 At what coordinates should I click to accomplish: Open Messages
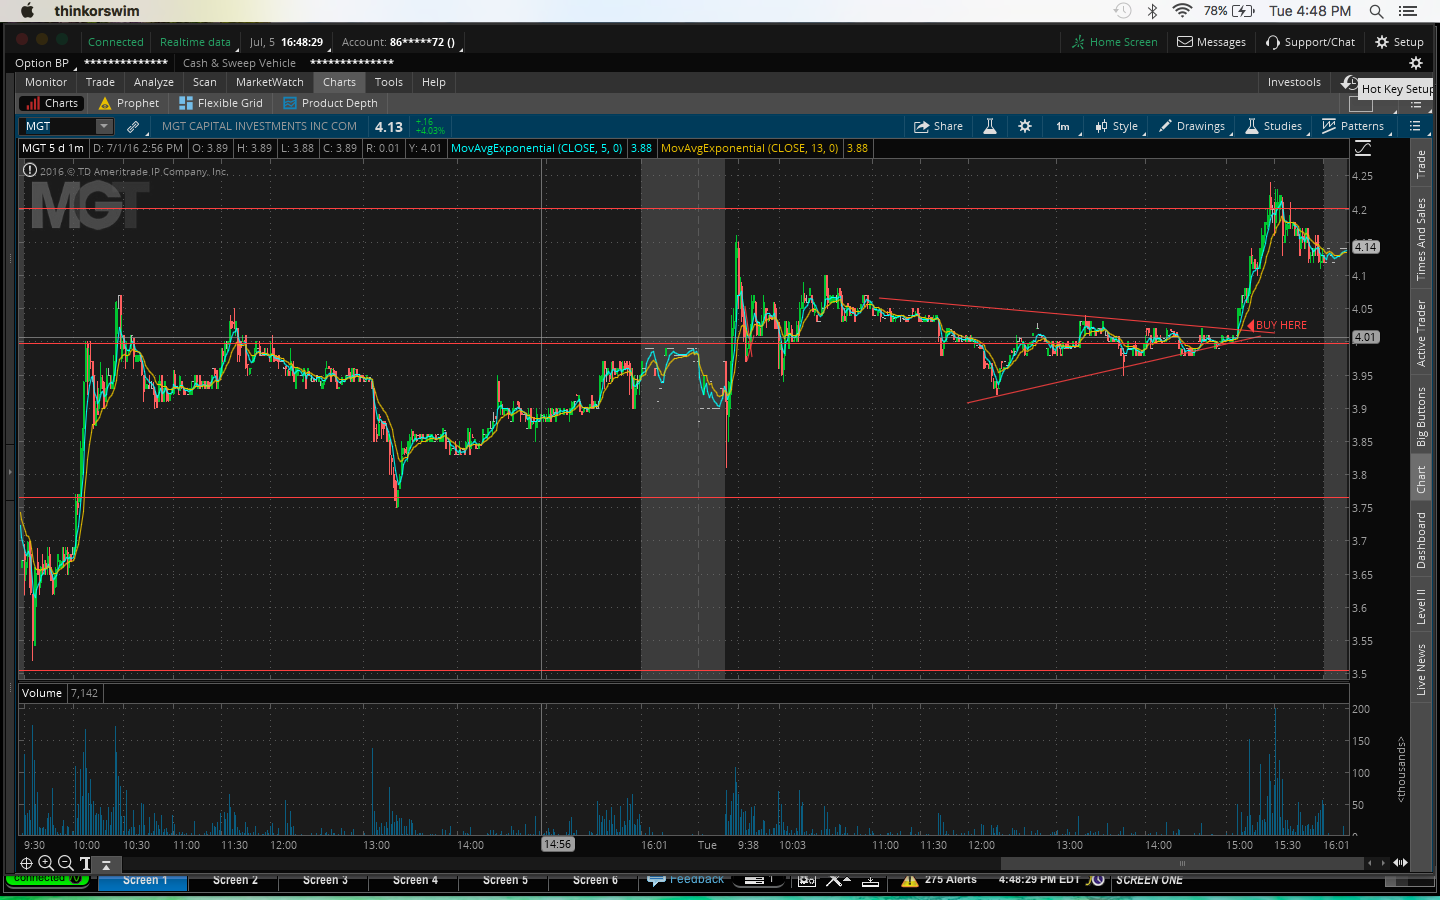click(1211, 42)
